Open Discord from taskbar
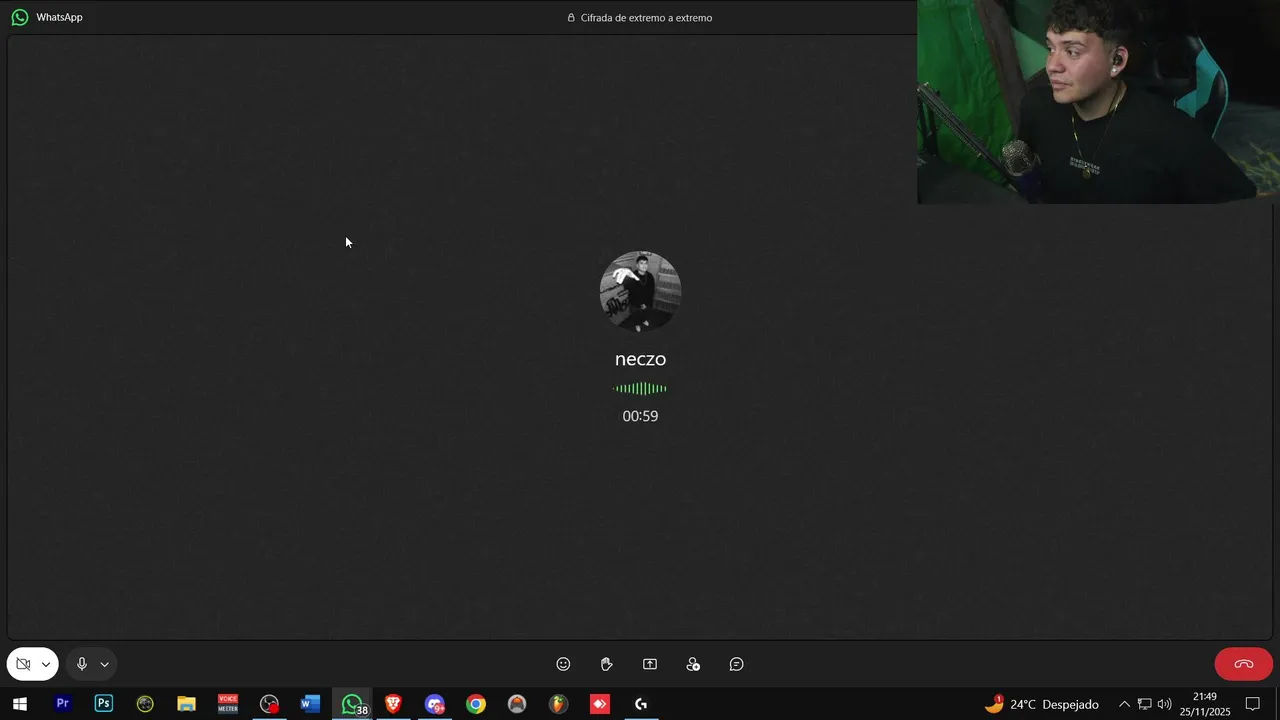Image resolution: width=1280 pixels, height=720 pixels. tap(434, 704)
